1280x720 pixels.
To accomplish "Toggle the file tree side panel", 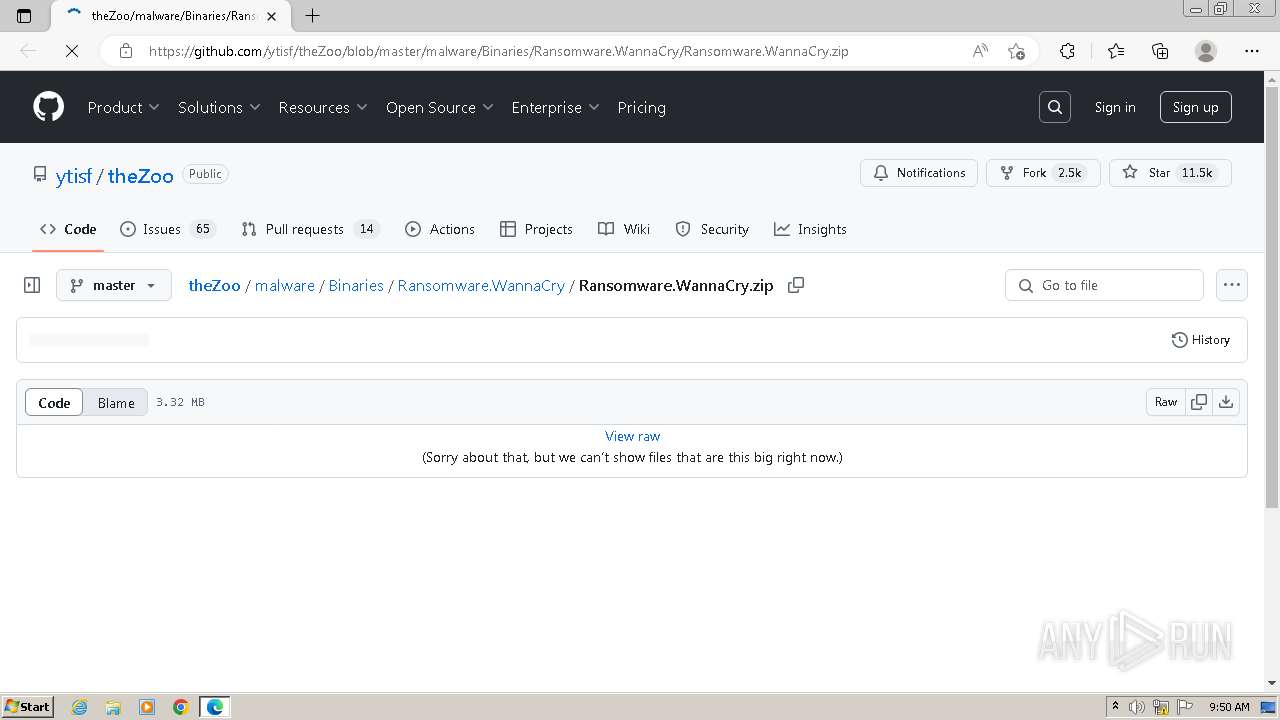I will [x=32, y=285].
